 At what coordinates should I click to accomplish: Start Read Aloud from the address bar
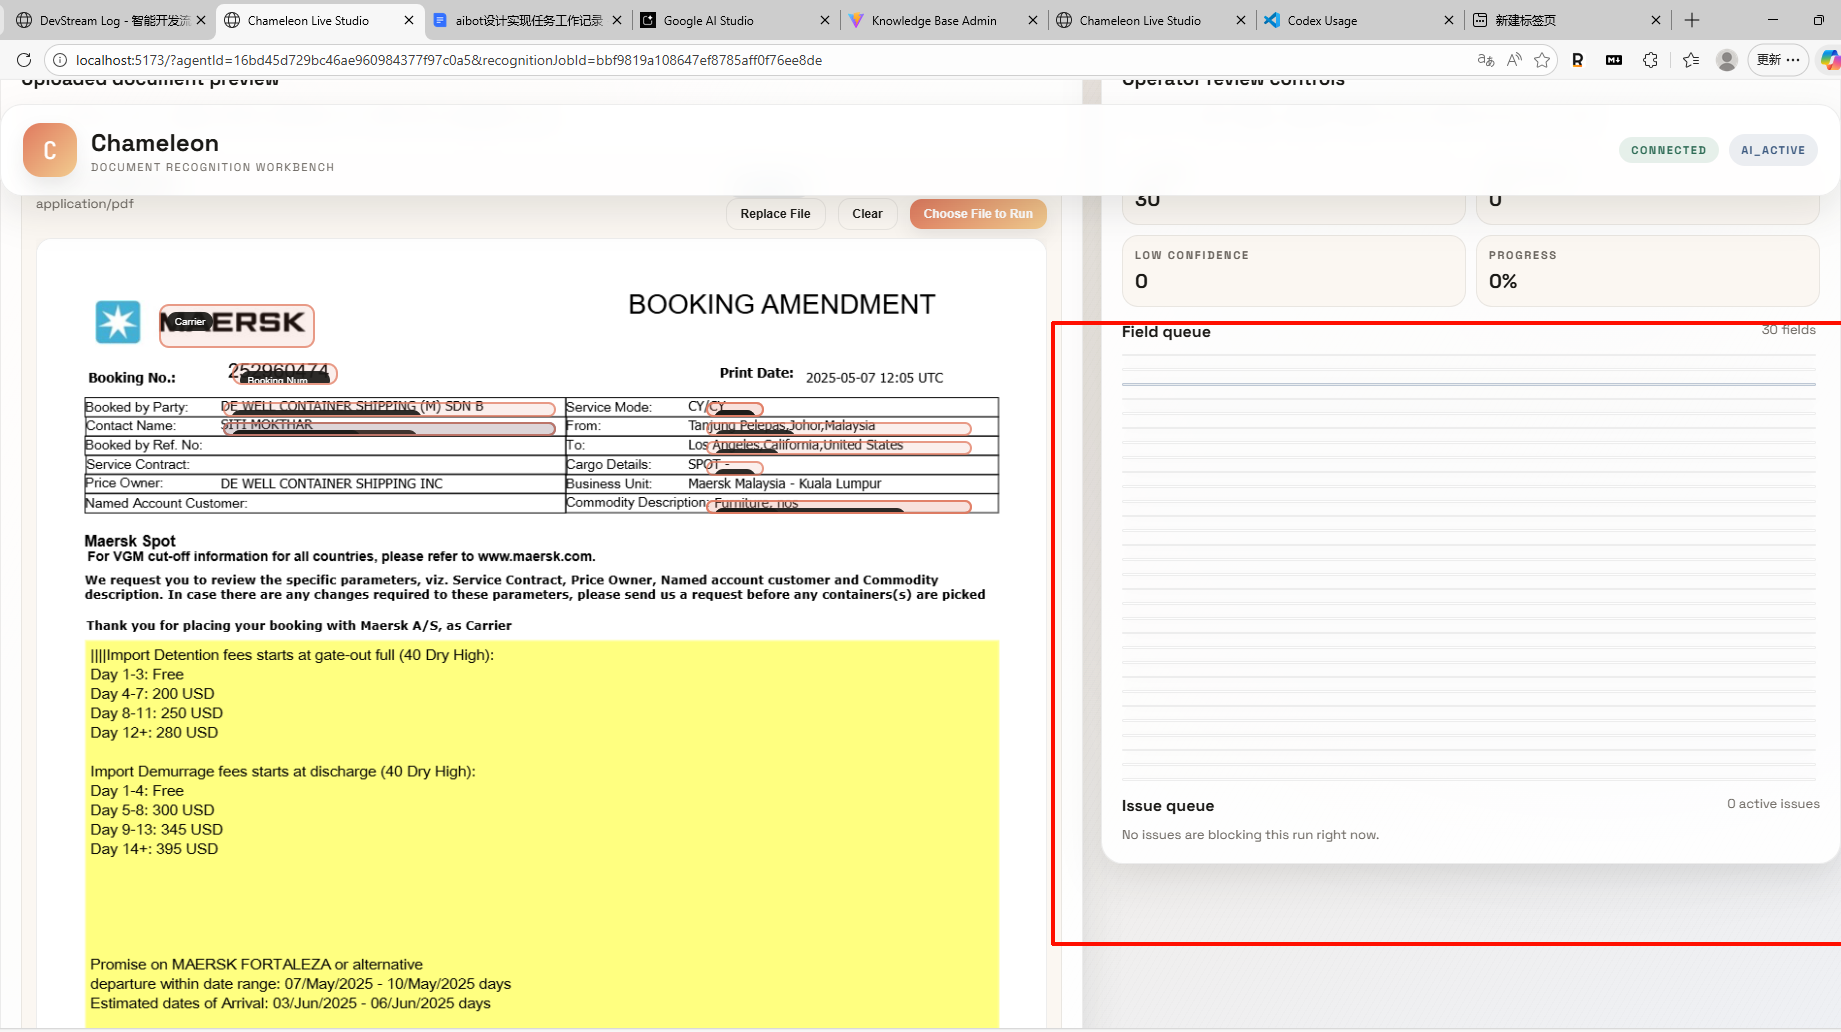coord(1514,60)
